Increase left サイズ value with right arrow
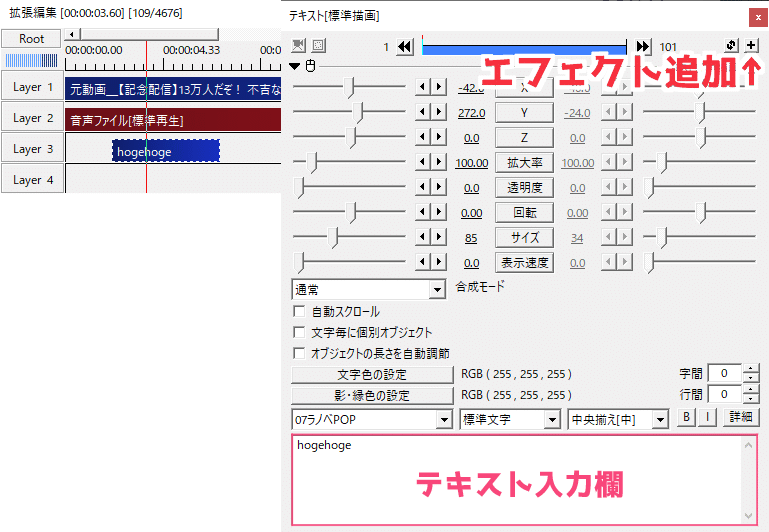This screenshot has height=532, width=769. click(x=439, y=237)
